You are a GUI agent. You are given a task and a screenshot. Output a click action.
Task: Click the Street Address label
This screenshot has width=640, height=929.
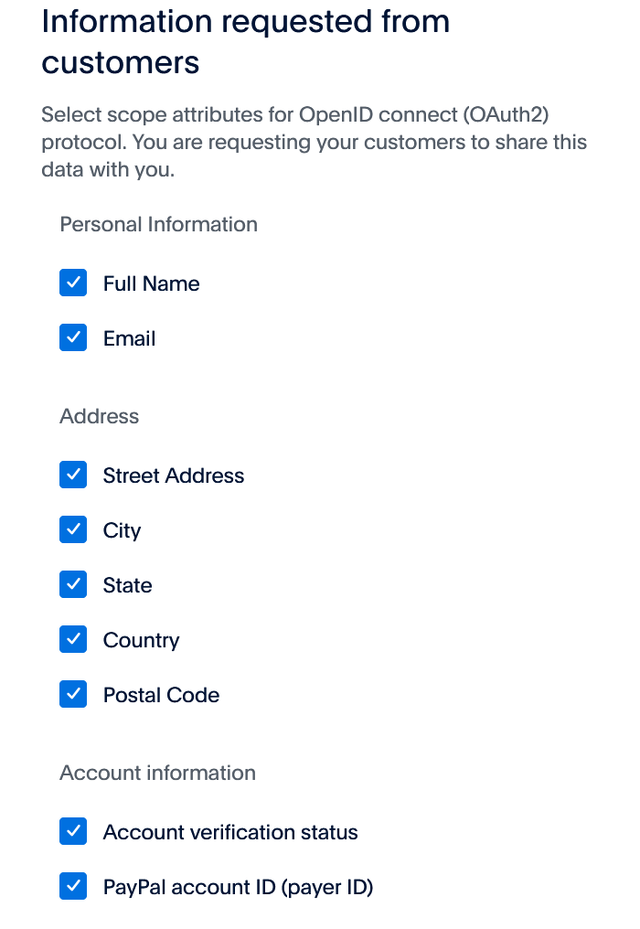tap(173, 475)
